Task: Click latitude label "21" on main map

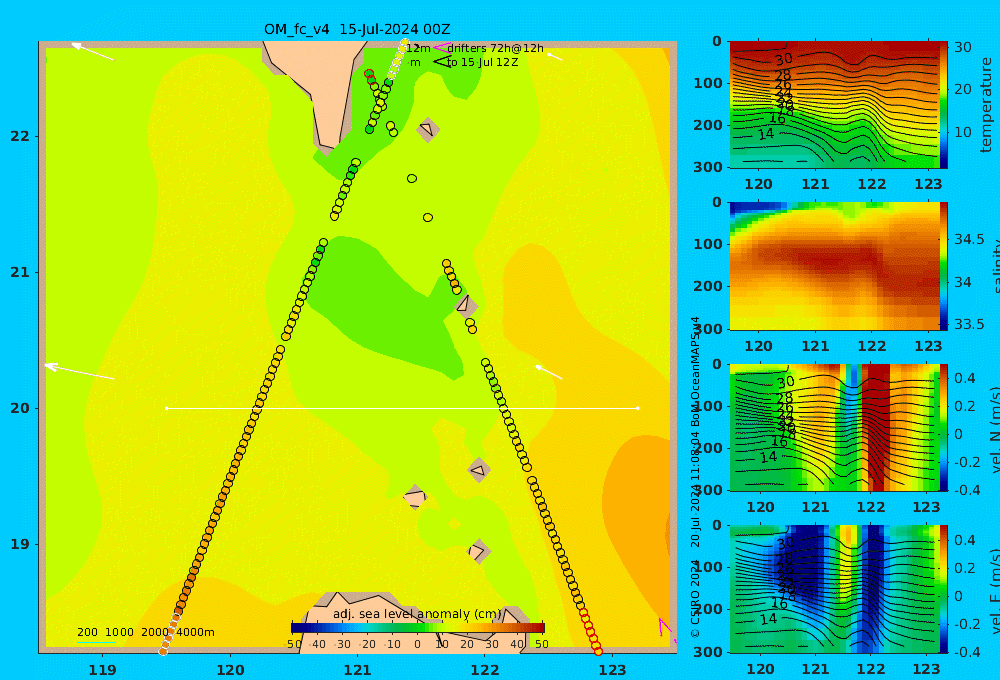Action: [x=20, y=272]
